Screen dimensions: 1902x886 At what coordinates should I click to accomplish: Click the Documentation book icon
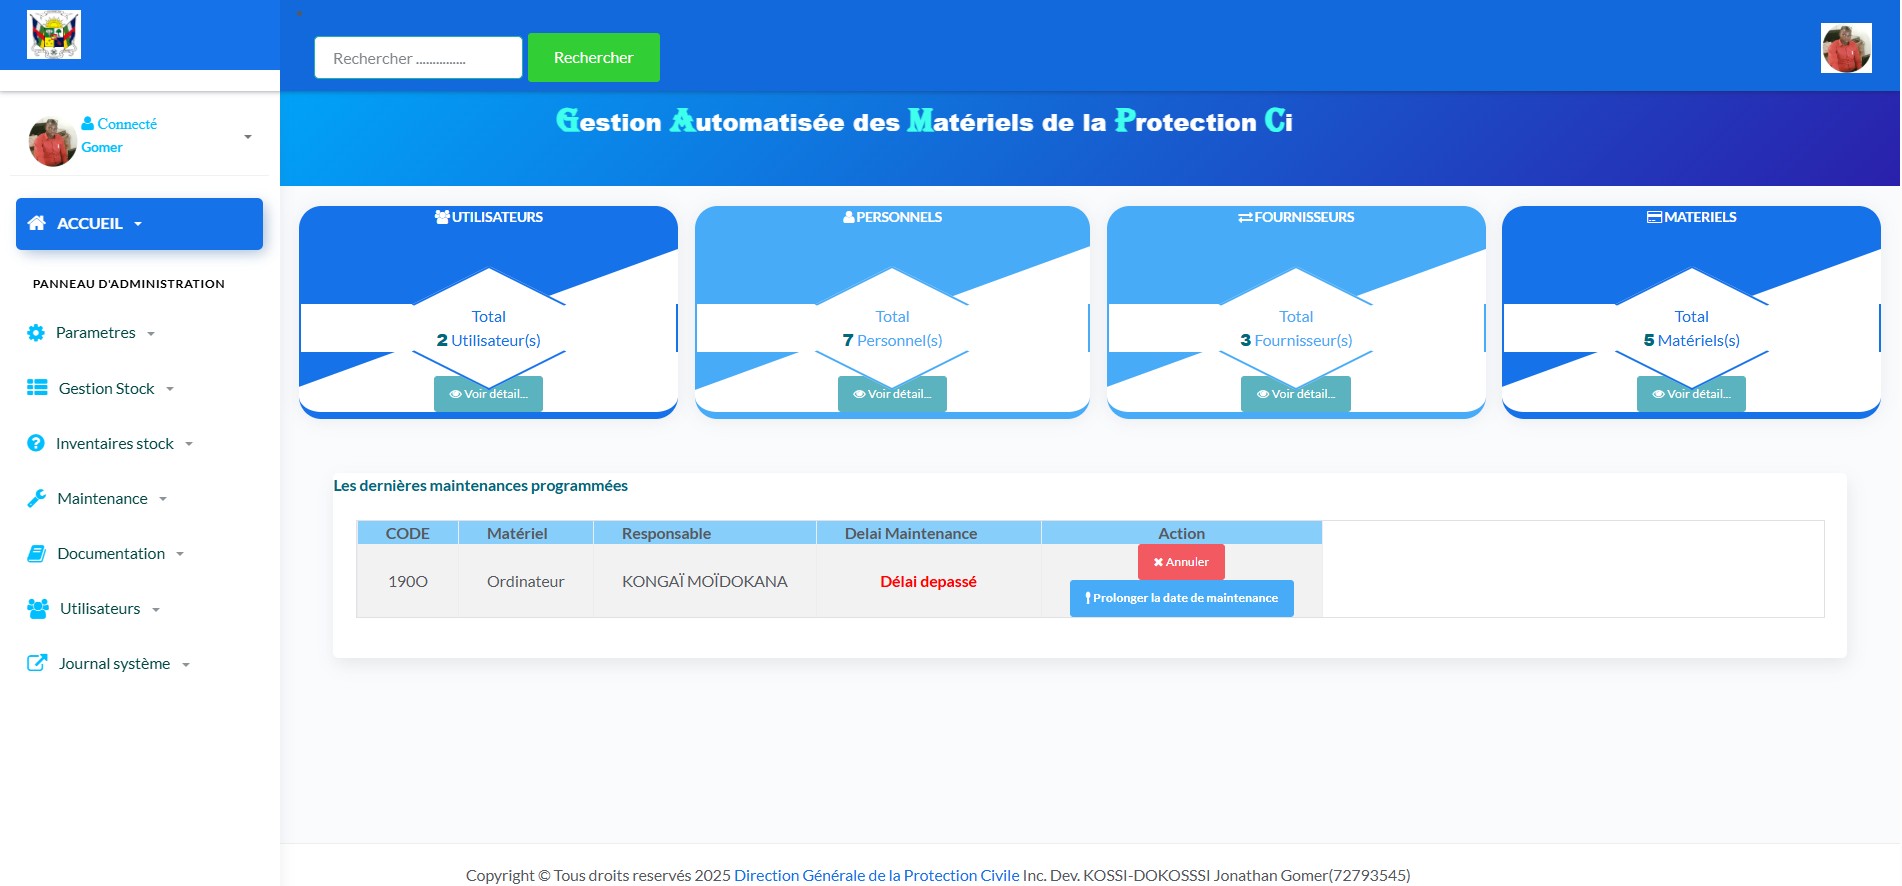click(x=37, y=553)
